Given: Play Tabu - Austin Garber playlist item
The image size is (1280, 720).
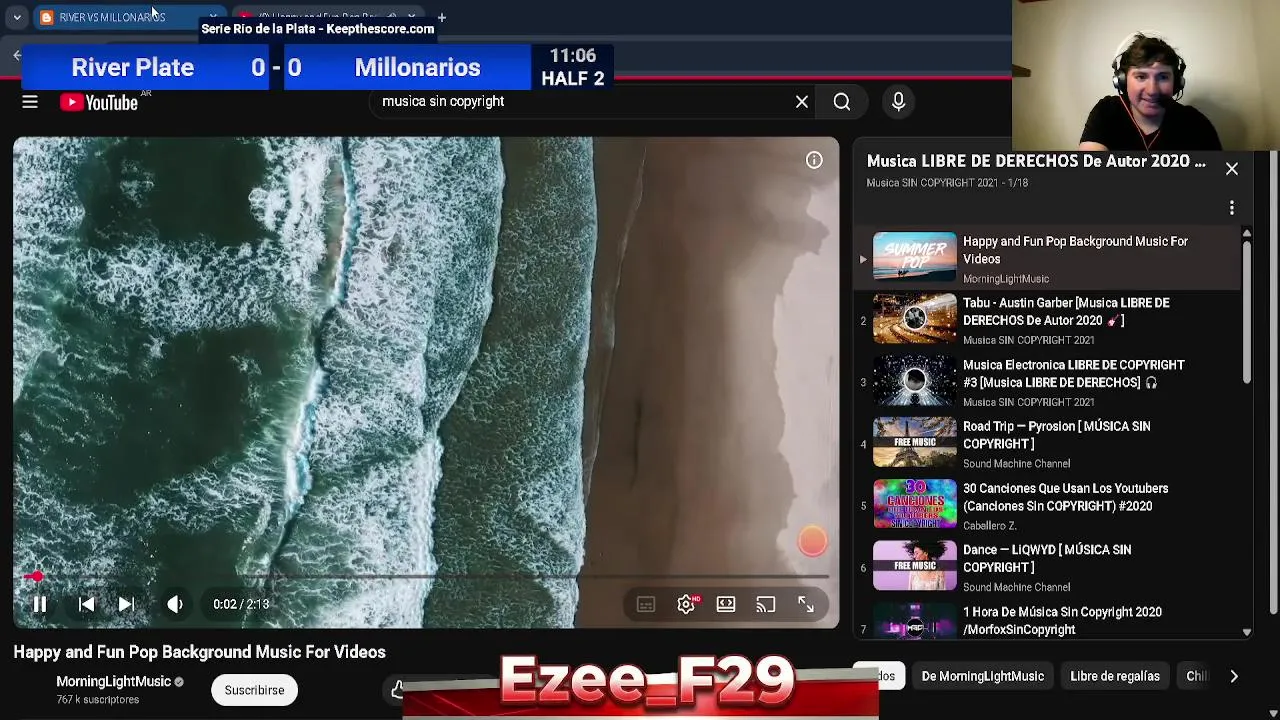Looking at the screenshot, I should (1047, 320).
